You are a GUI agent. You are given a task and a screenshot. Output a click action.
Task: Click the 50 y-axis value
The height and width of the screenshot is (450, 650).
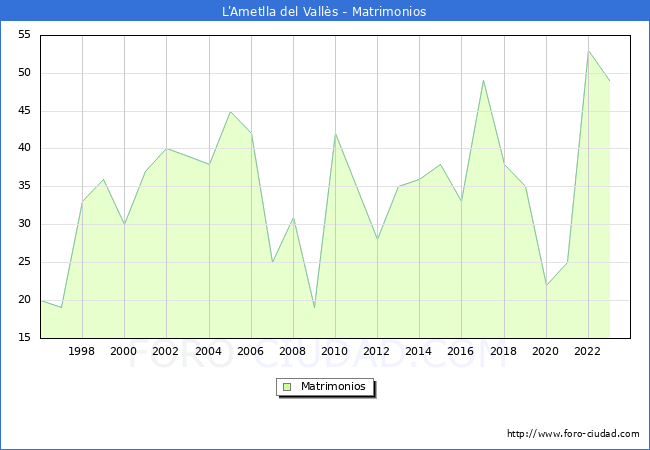pyautogui.click(x=25, y=73)
